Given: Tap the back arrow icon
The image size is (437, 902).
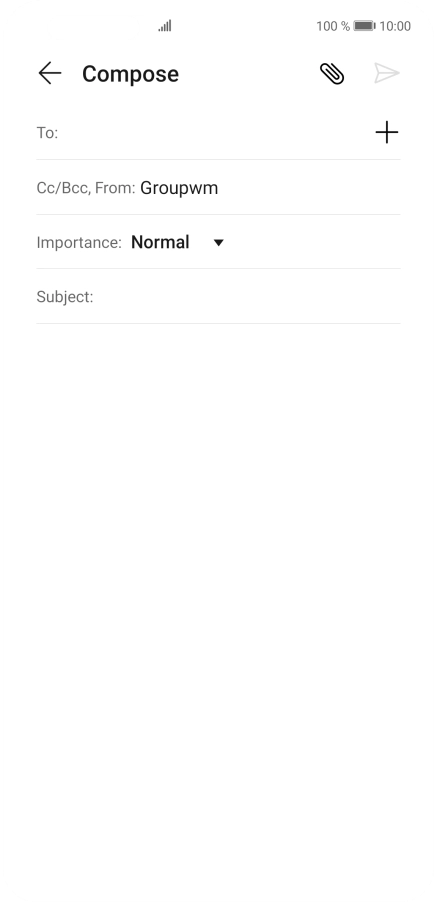Looking at the screenshot, I should pos(49,73).
